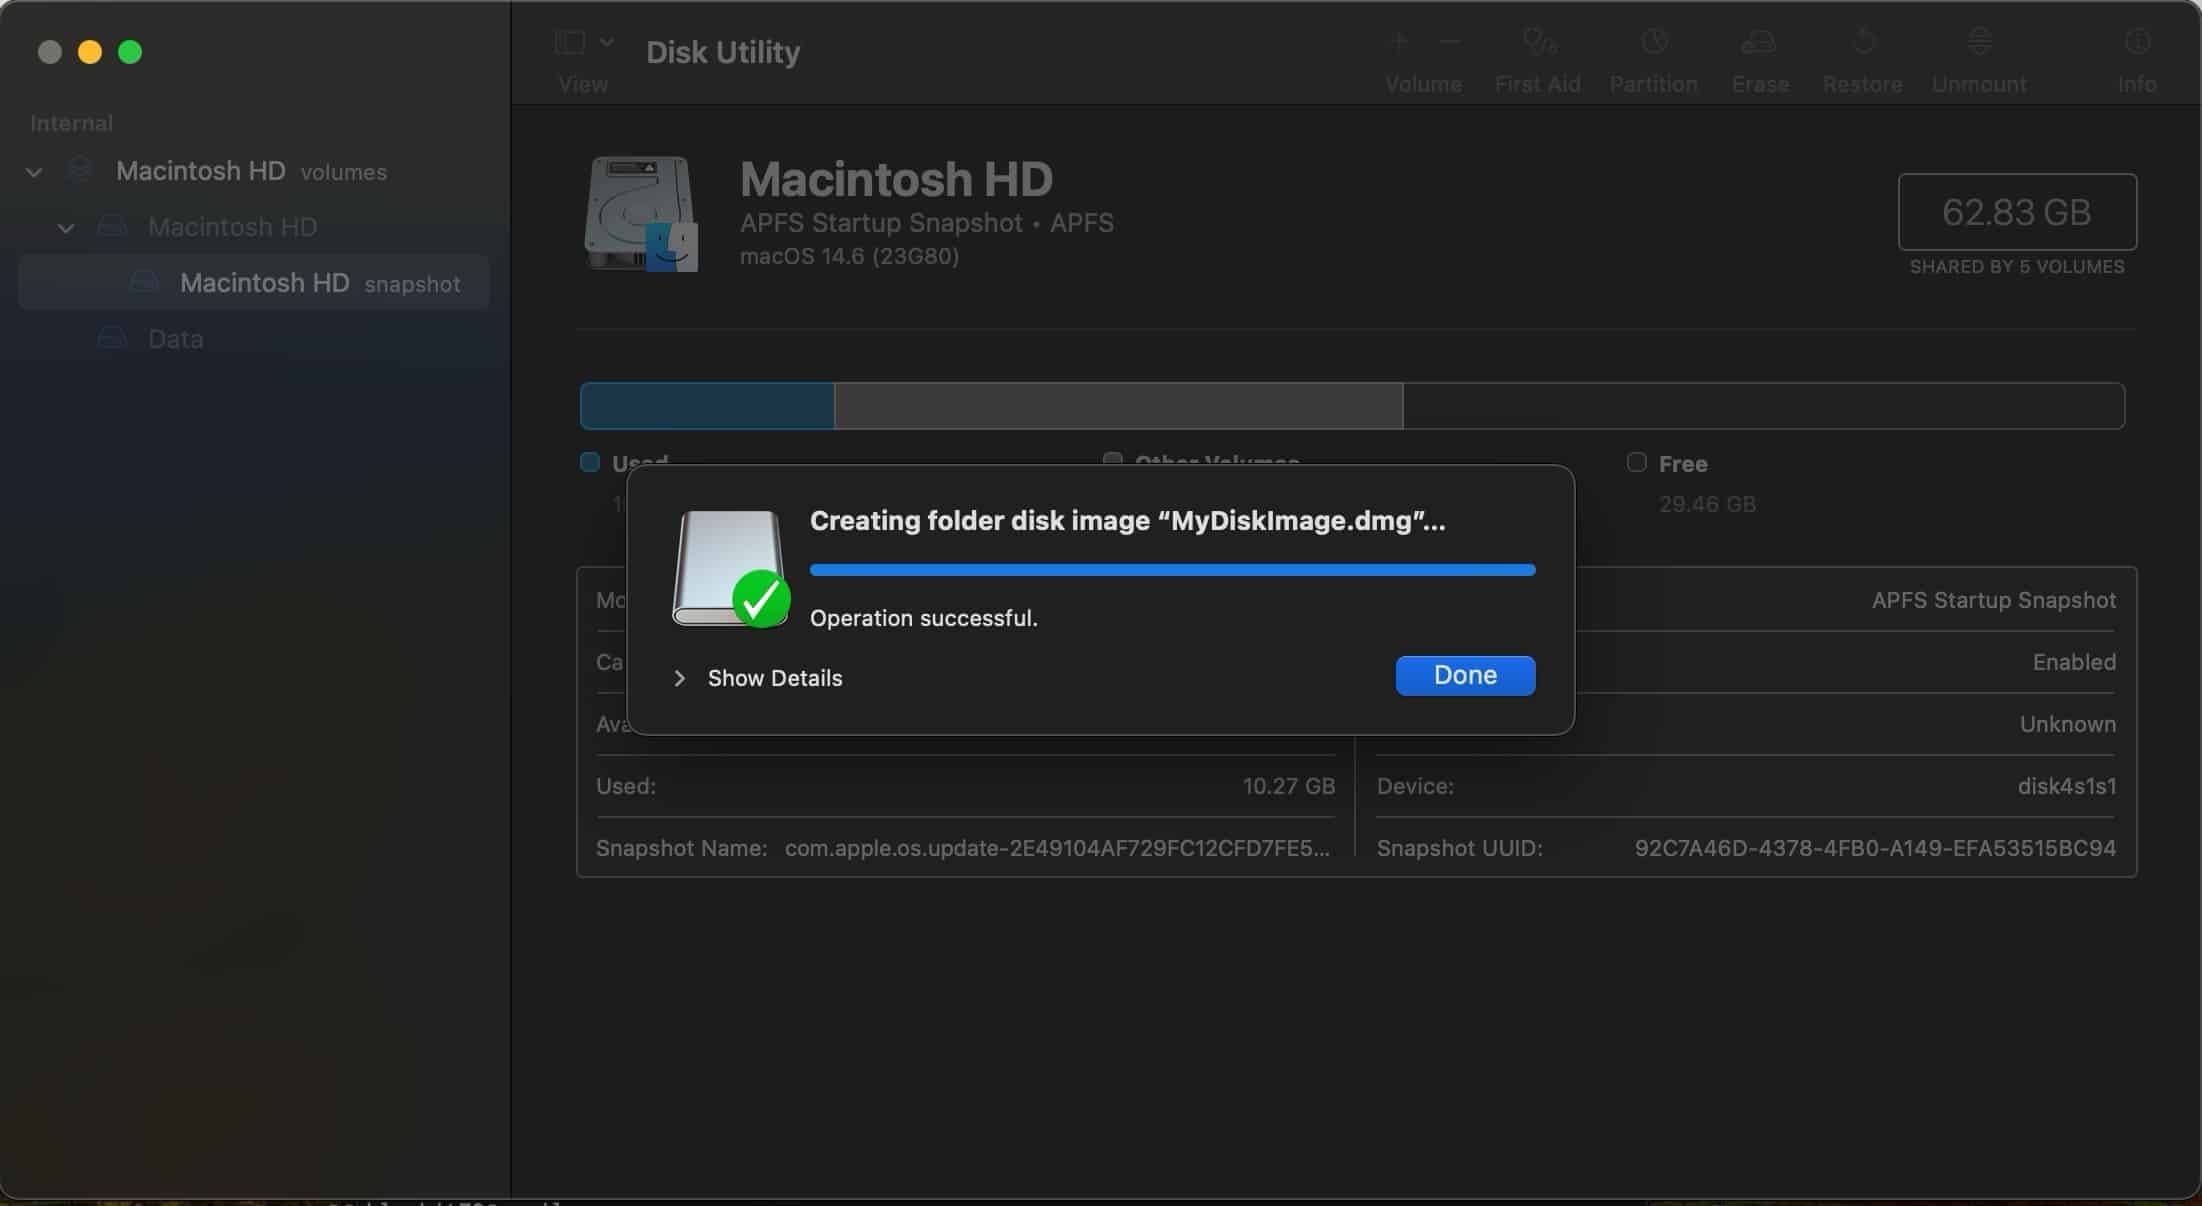Image resolution: width=2202 pixels, height=1206 pixels.
Task: Click the Partition toolbar label
Action: point(1654,84)
